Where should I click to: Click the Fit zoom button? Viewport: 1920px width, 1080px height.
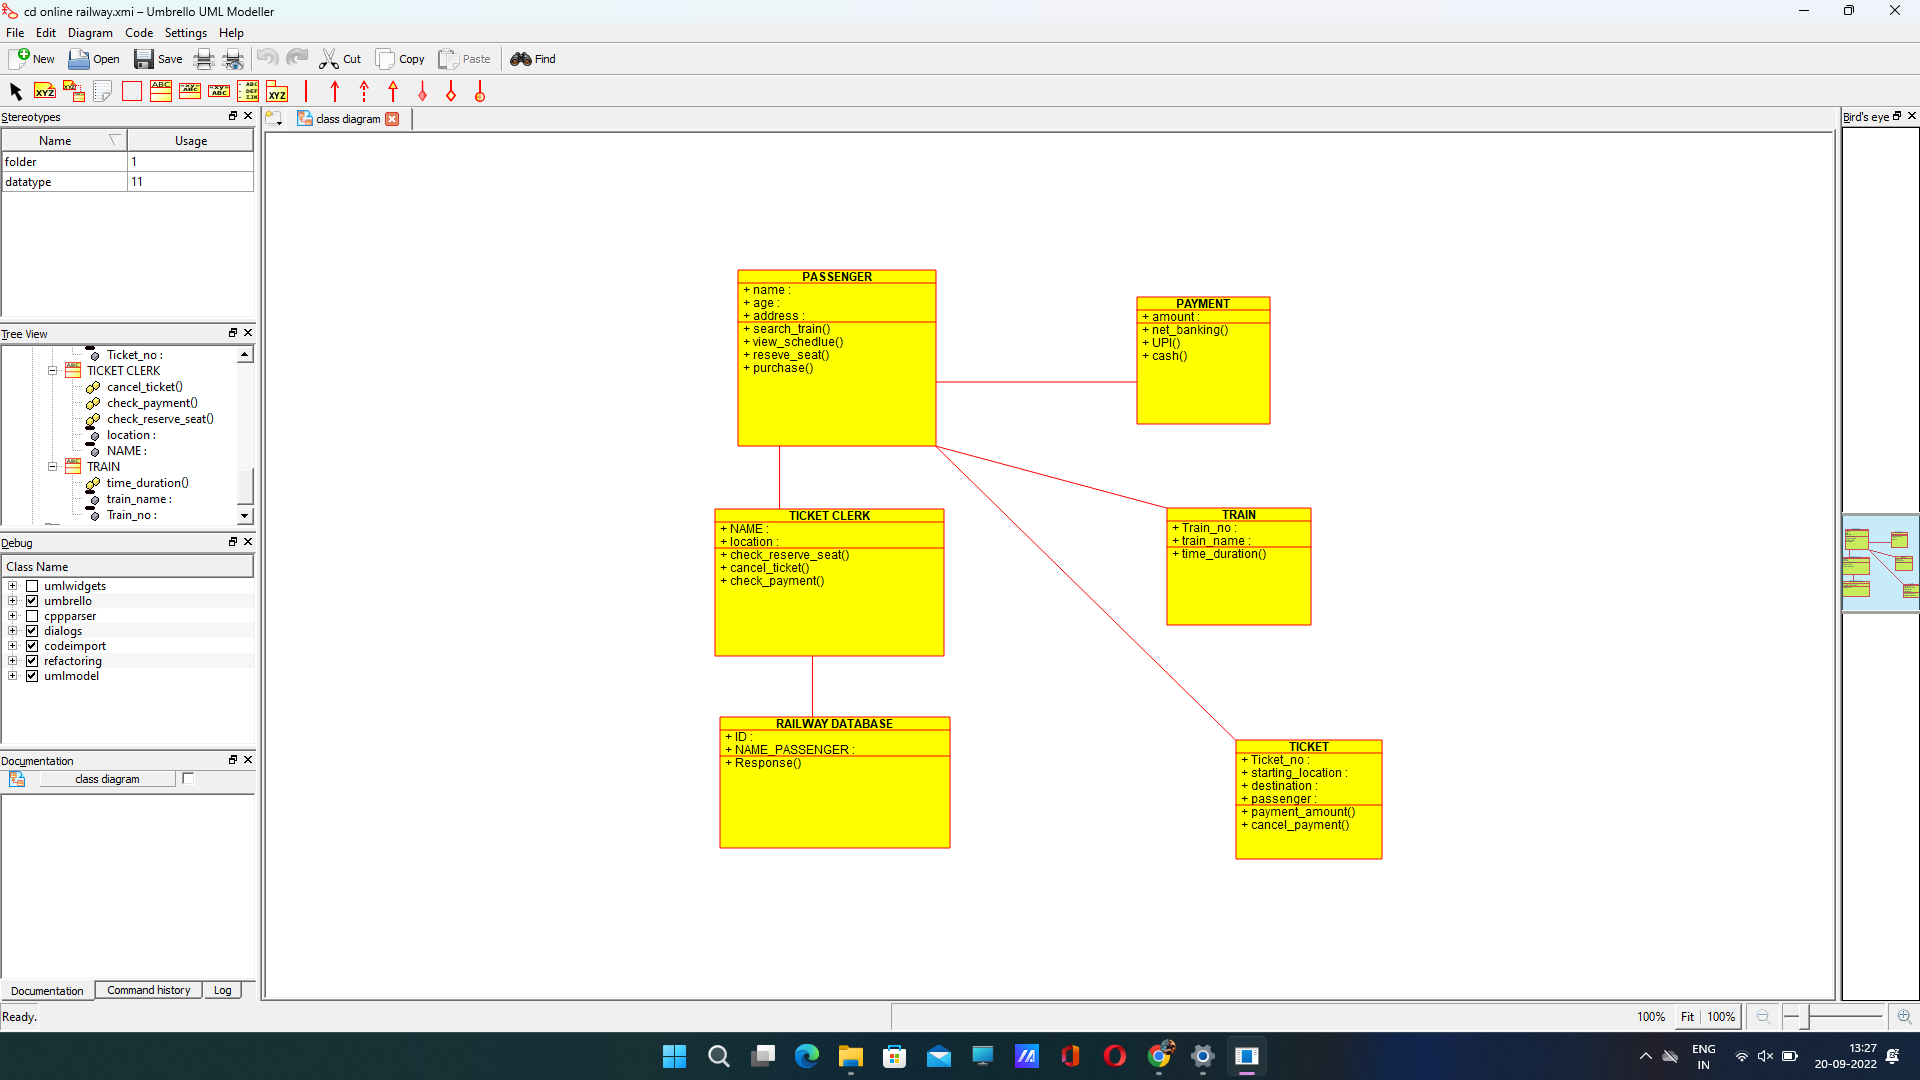coord(1687,1017)
